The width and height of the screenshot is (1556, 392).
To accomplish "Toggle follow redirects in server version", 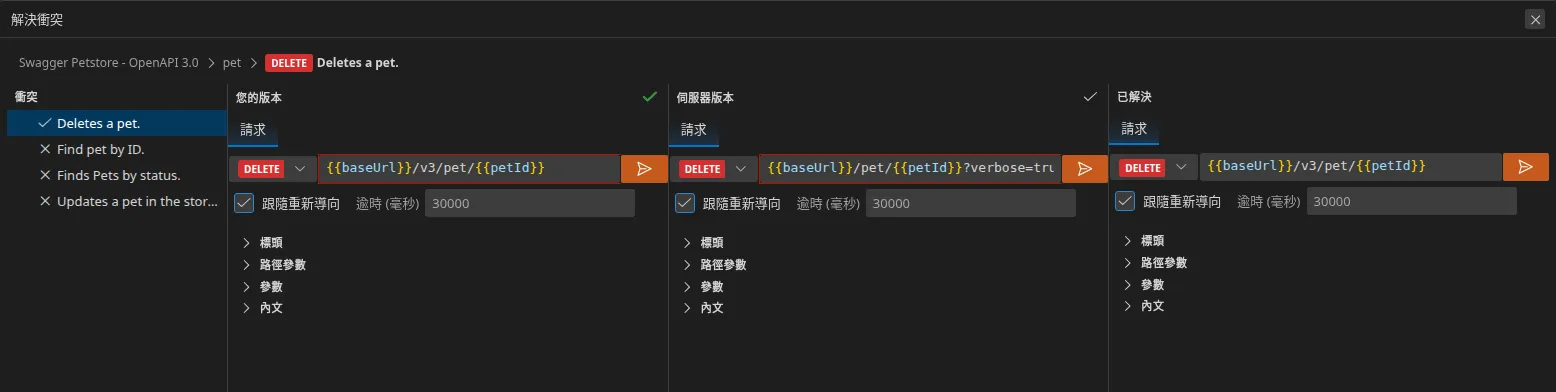I will pyautogui.click(x=685, y=203).
